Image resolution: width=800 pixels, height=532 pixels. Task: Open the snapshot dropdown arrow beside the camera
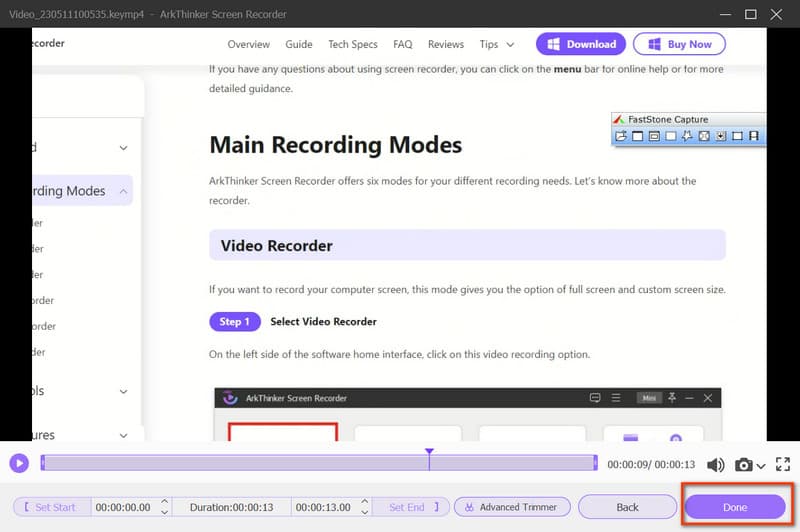(761, 466)
